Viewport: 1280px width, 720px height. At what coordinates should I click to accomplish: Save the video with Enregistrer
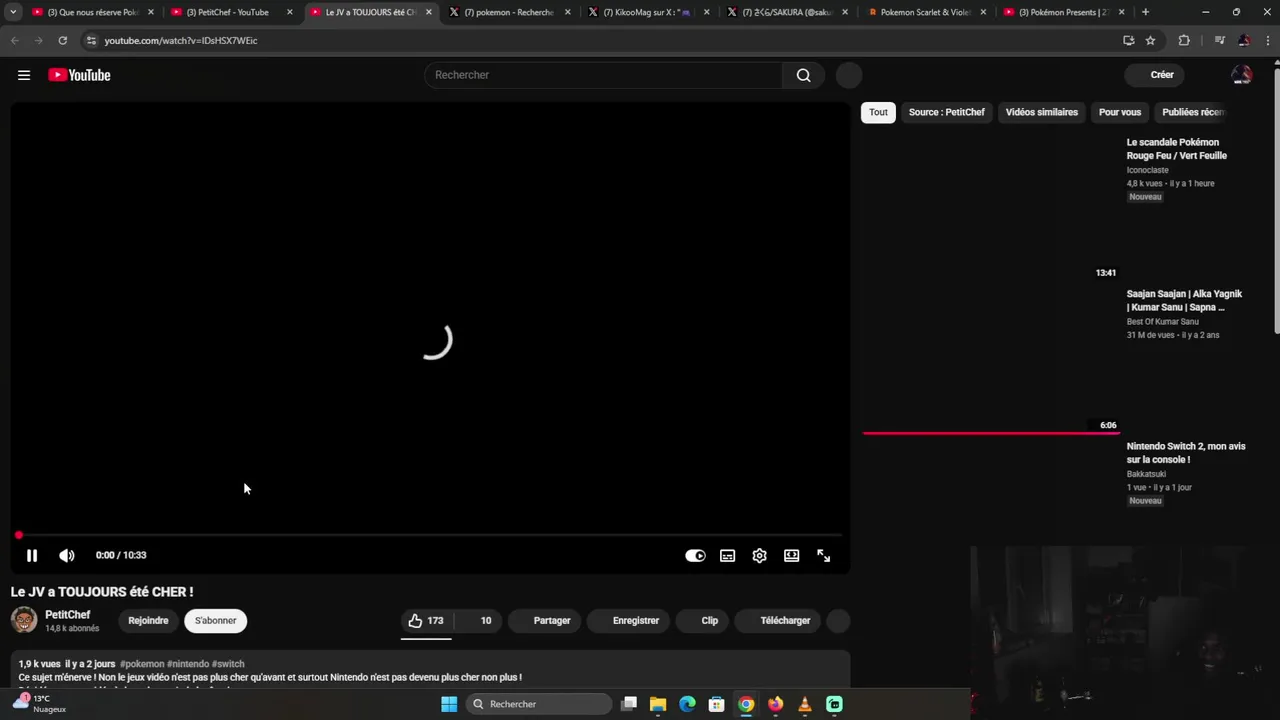point(626,621)
